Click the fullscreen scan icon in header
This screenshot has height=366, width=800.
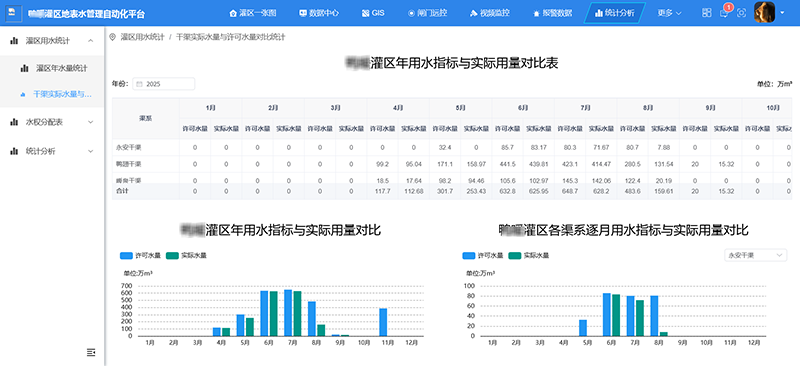coord(742,13)
